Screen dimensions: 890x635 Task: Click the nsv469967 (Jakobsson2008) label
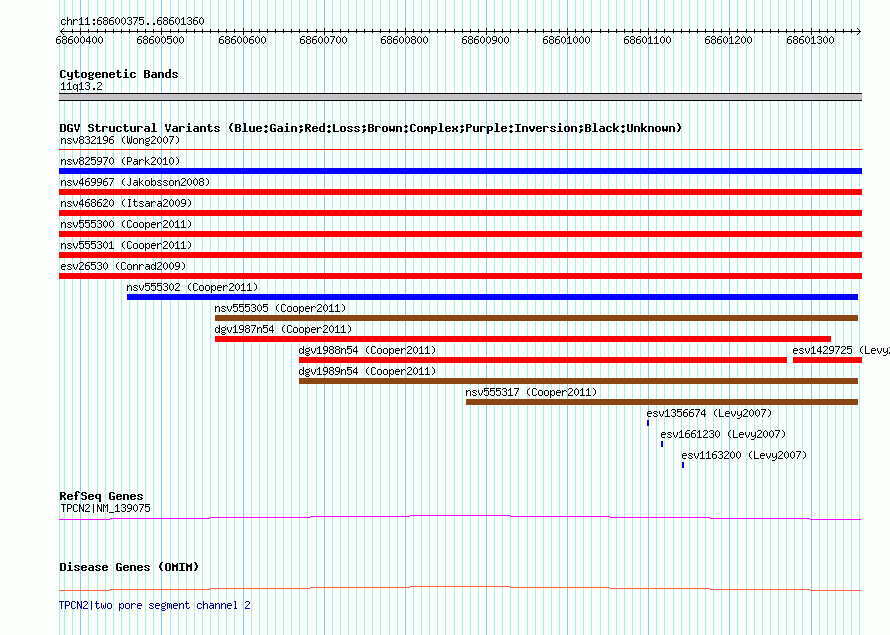(135, 182)
